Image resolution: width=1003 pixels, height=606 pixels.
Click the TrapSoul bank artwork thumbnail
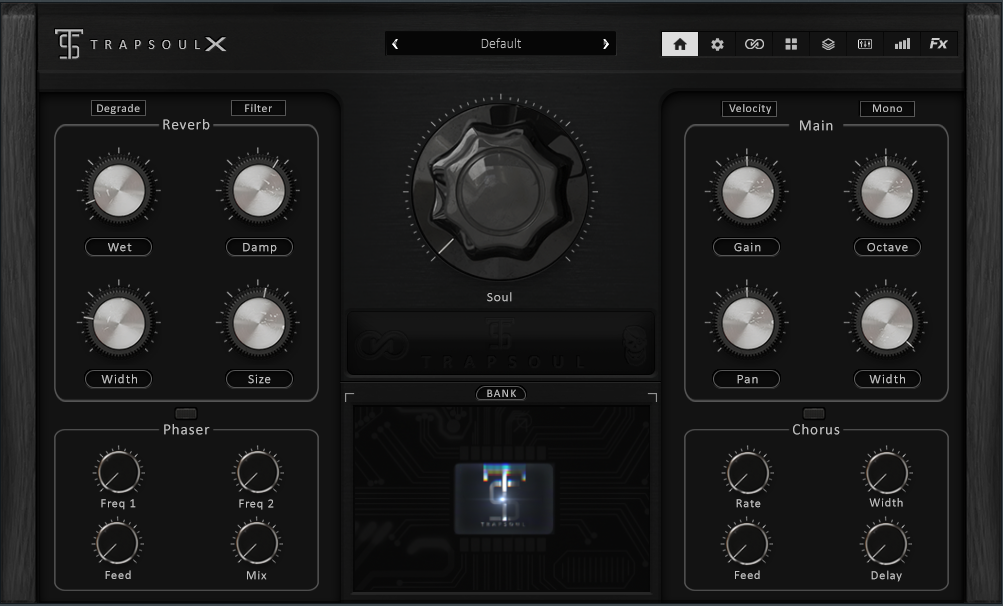pos(503,498)
